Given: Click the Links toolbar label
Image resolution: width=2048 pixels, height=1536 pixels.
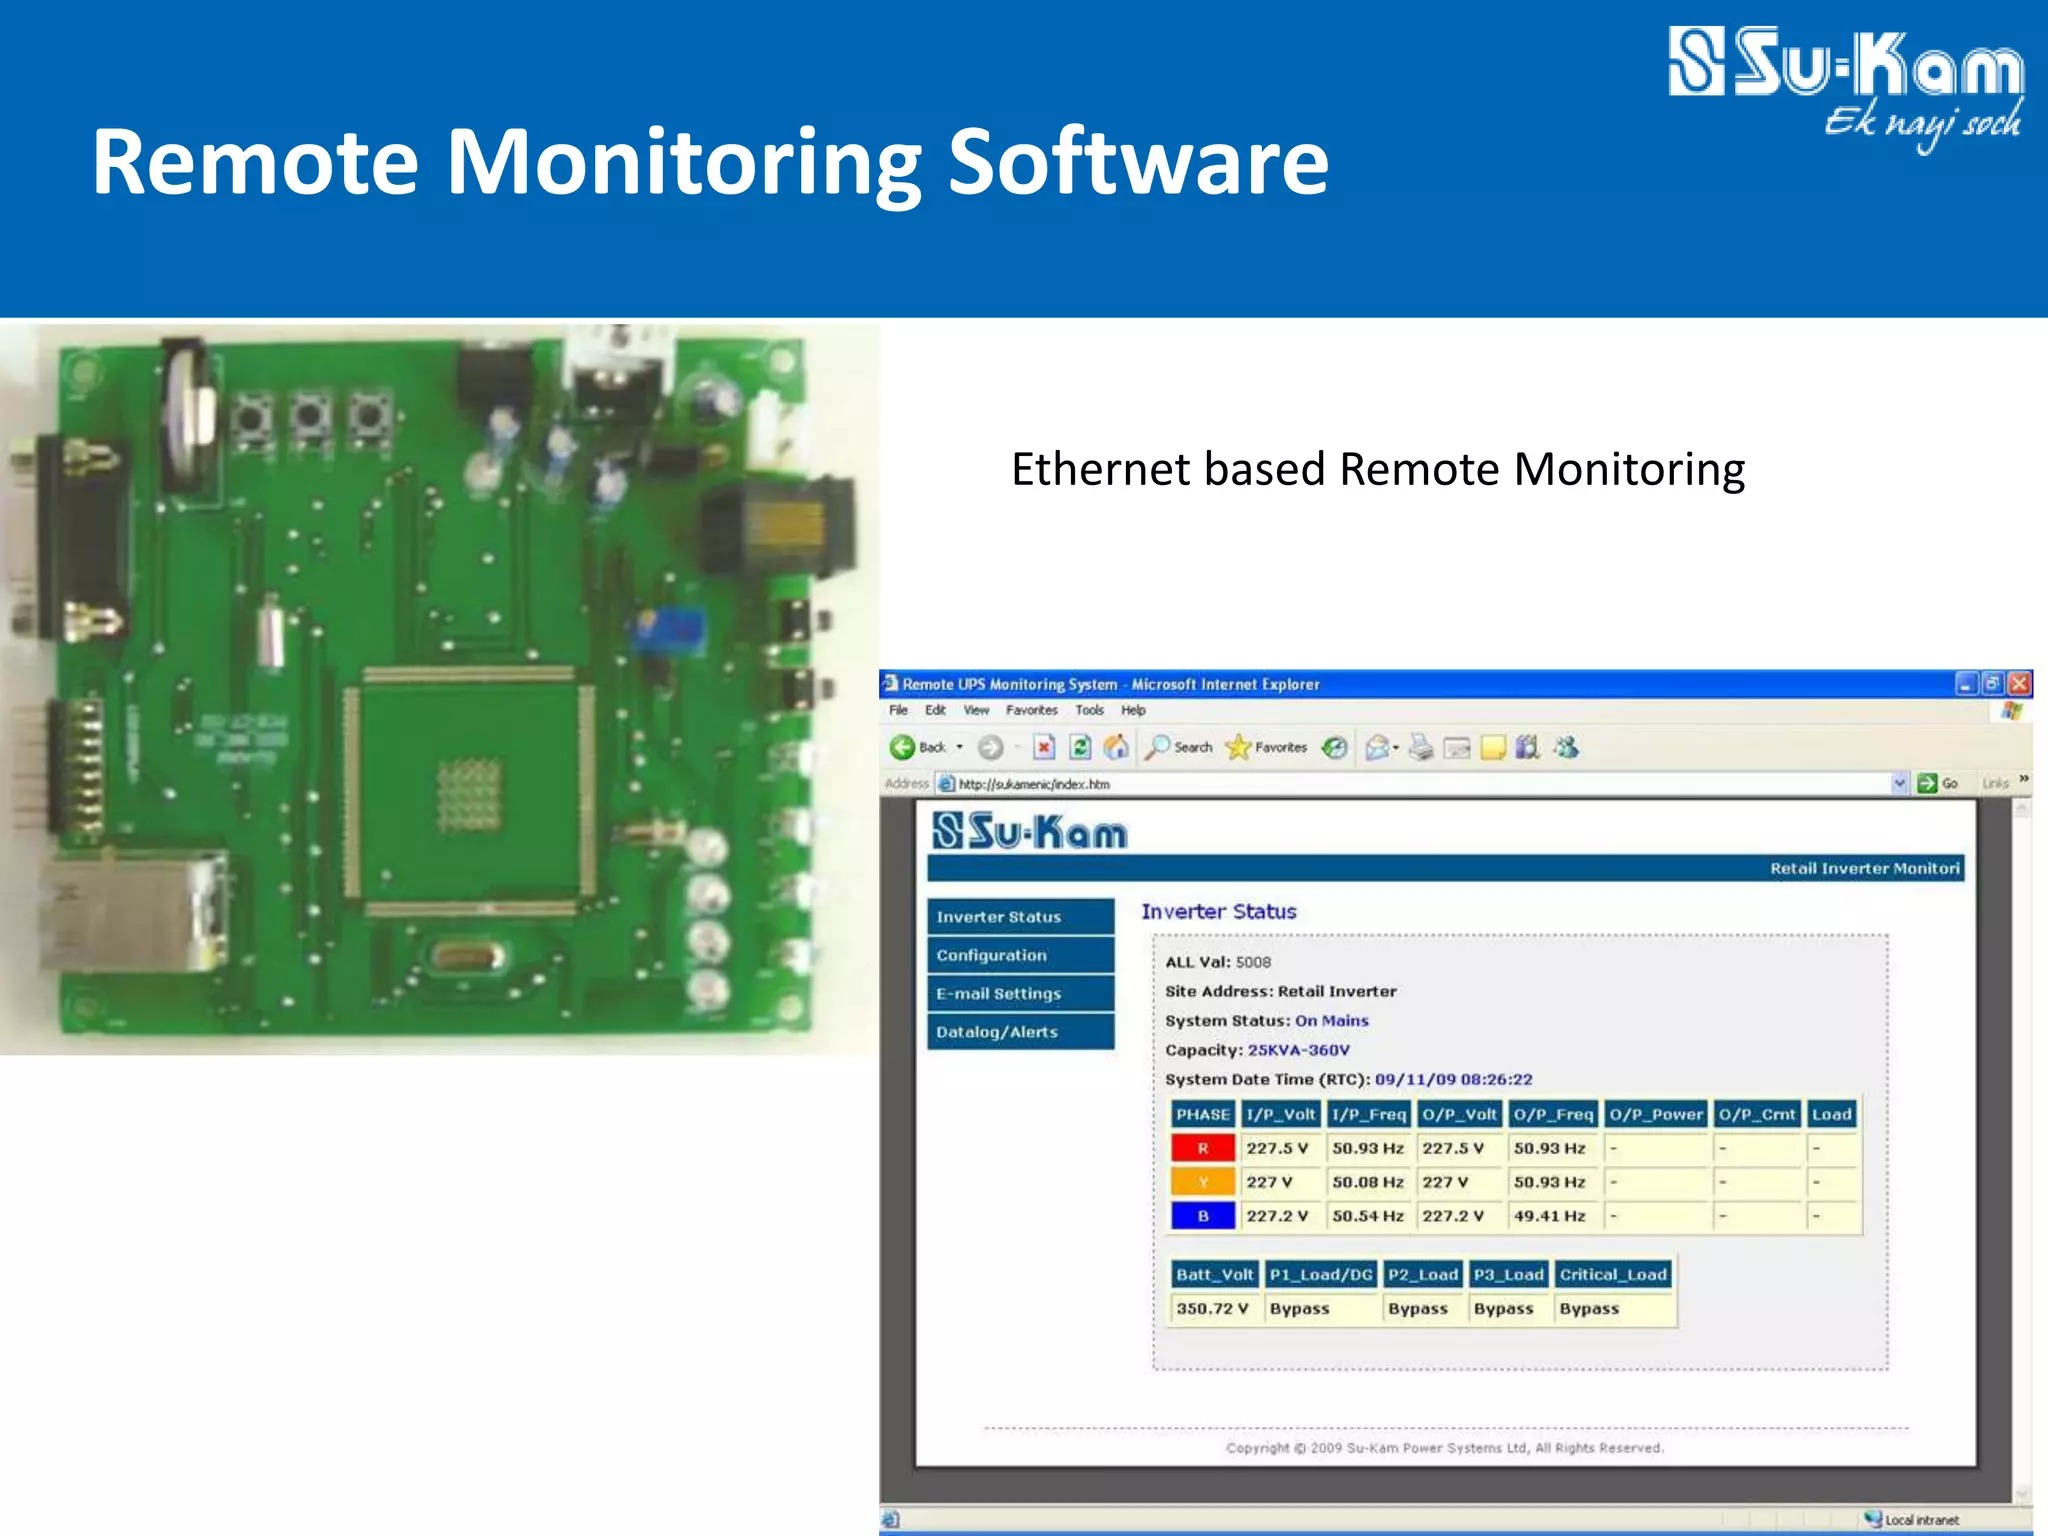Looking at the screenshot, I should point(1995,783).
